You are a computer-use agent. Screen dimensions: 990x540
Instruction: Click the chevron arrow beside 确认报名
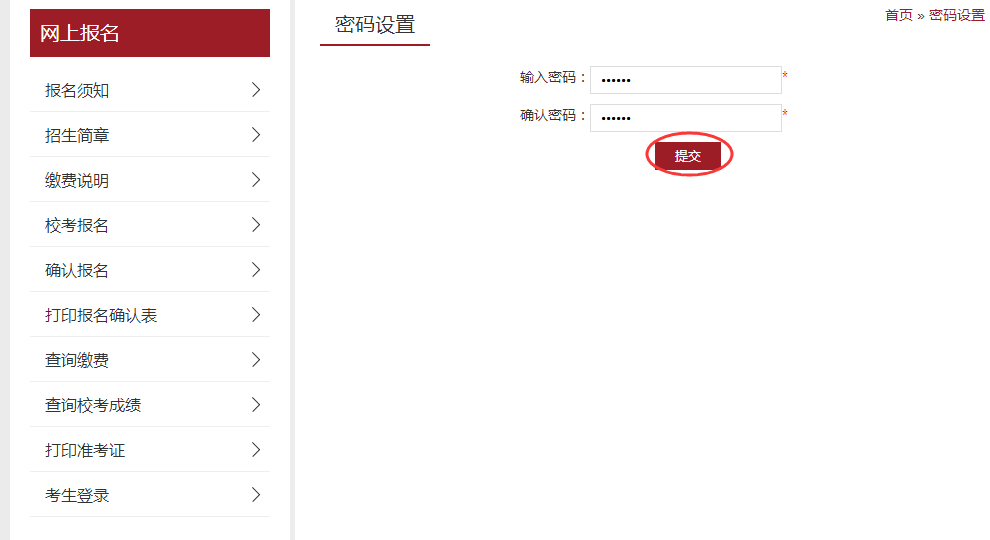pyautogui.click(x=256, y=270)
